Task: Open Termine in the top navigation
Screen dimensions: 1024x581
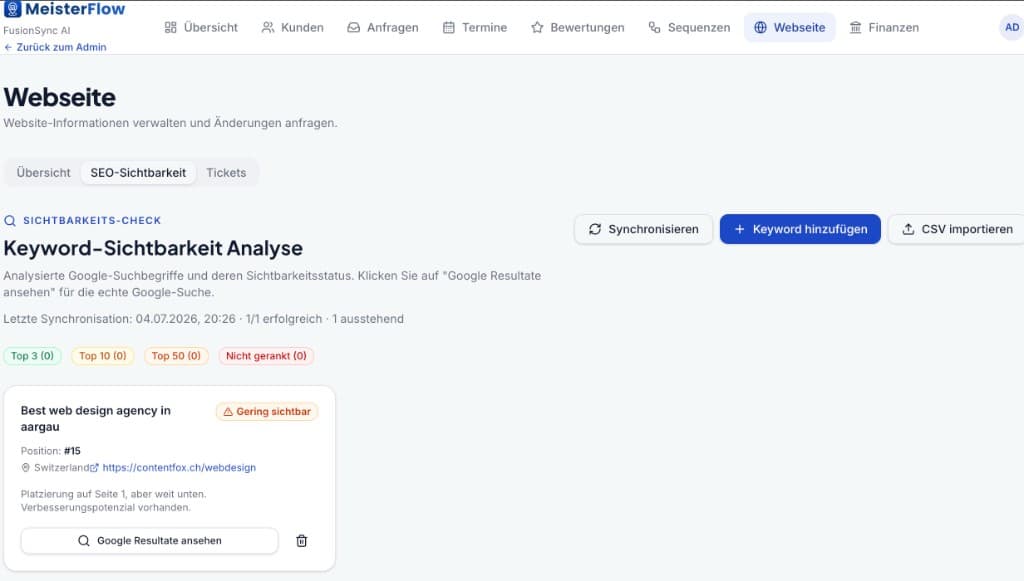Action: pyautogui.click(x=475, y=27)
